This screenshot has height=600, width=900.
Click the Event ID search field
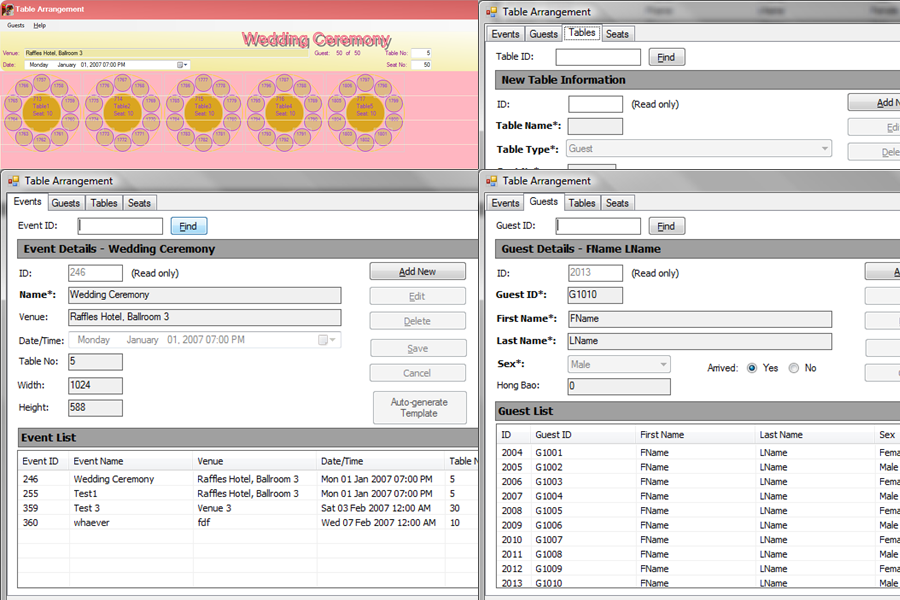120,226
